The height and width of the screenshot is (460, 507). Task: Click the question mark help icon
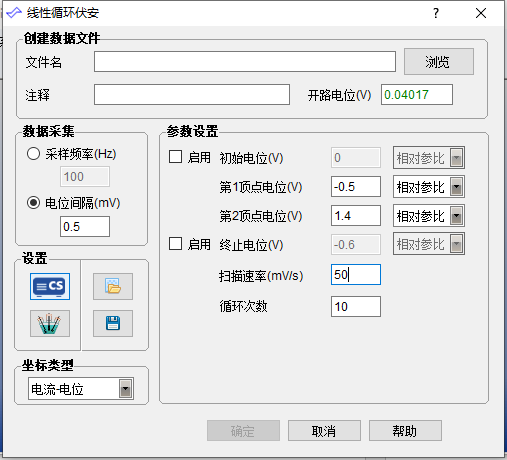436,13
